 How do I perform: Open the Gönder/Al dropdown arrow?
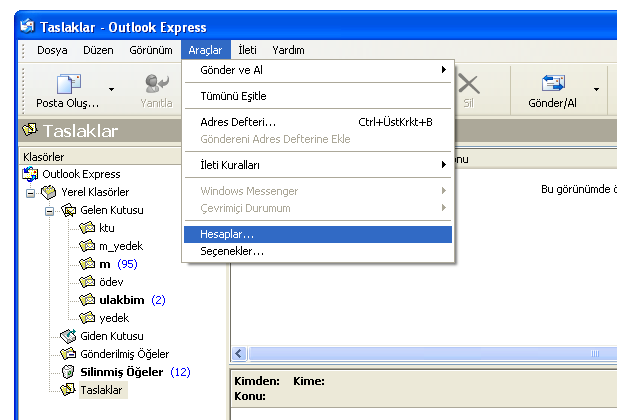(x=596, y=90)
